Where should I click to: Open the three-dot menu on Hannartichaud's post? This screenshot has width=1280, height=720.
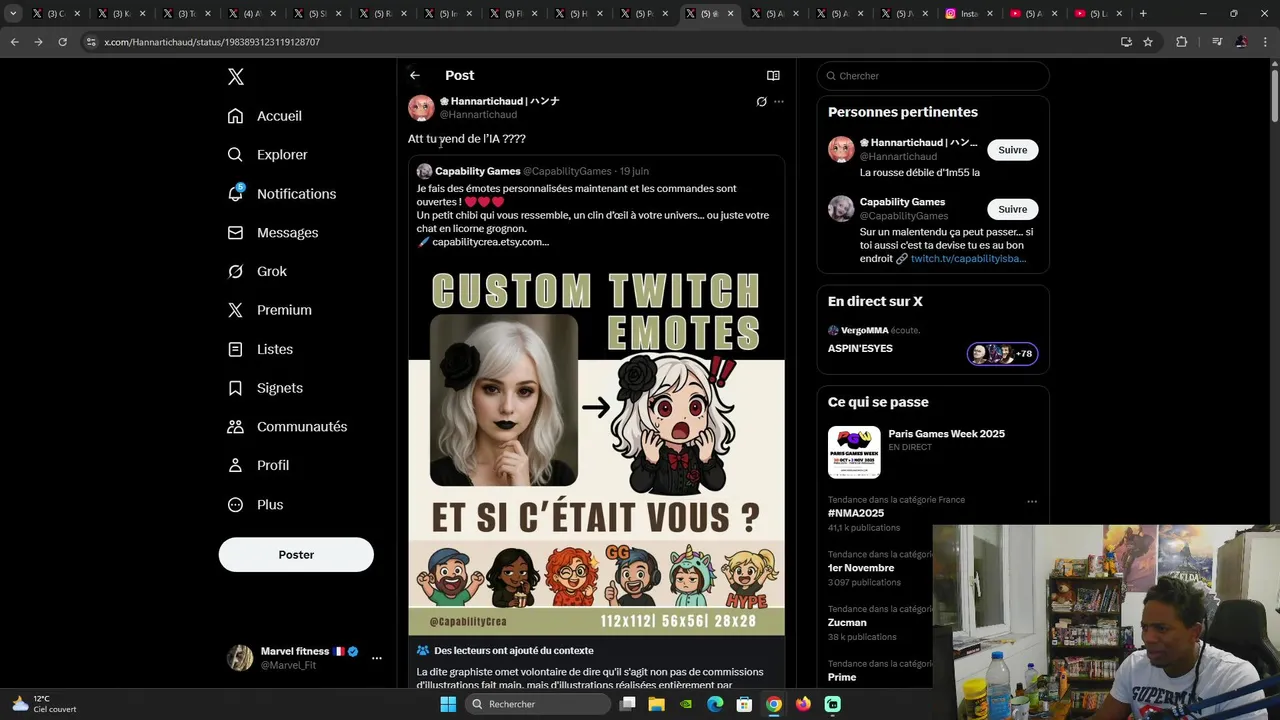coord(779,102)
